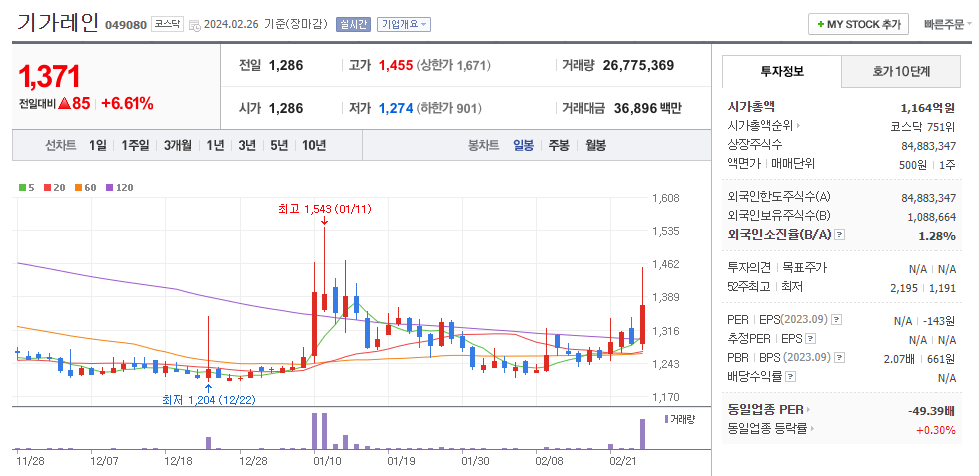Viewport: 979px width, 476px height.
Task: Click the 고가 value 1,455
Action: click(396, 65)
